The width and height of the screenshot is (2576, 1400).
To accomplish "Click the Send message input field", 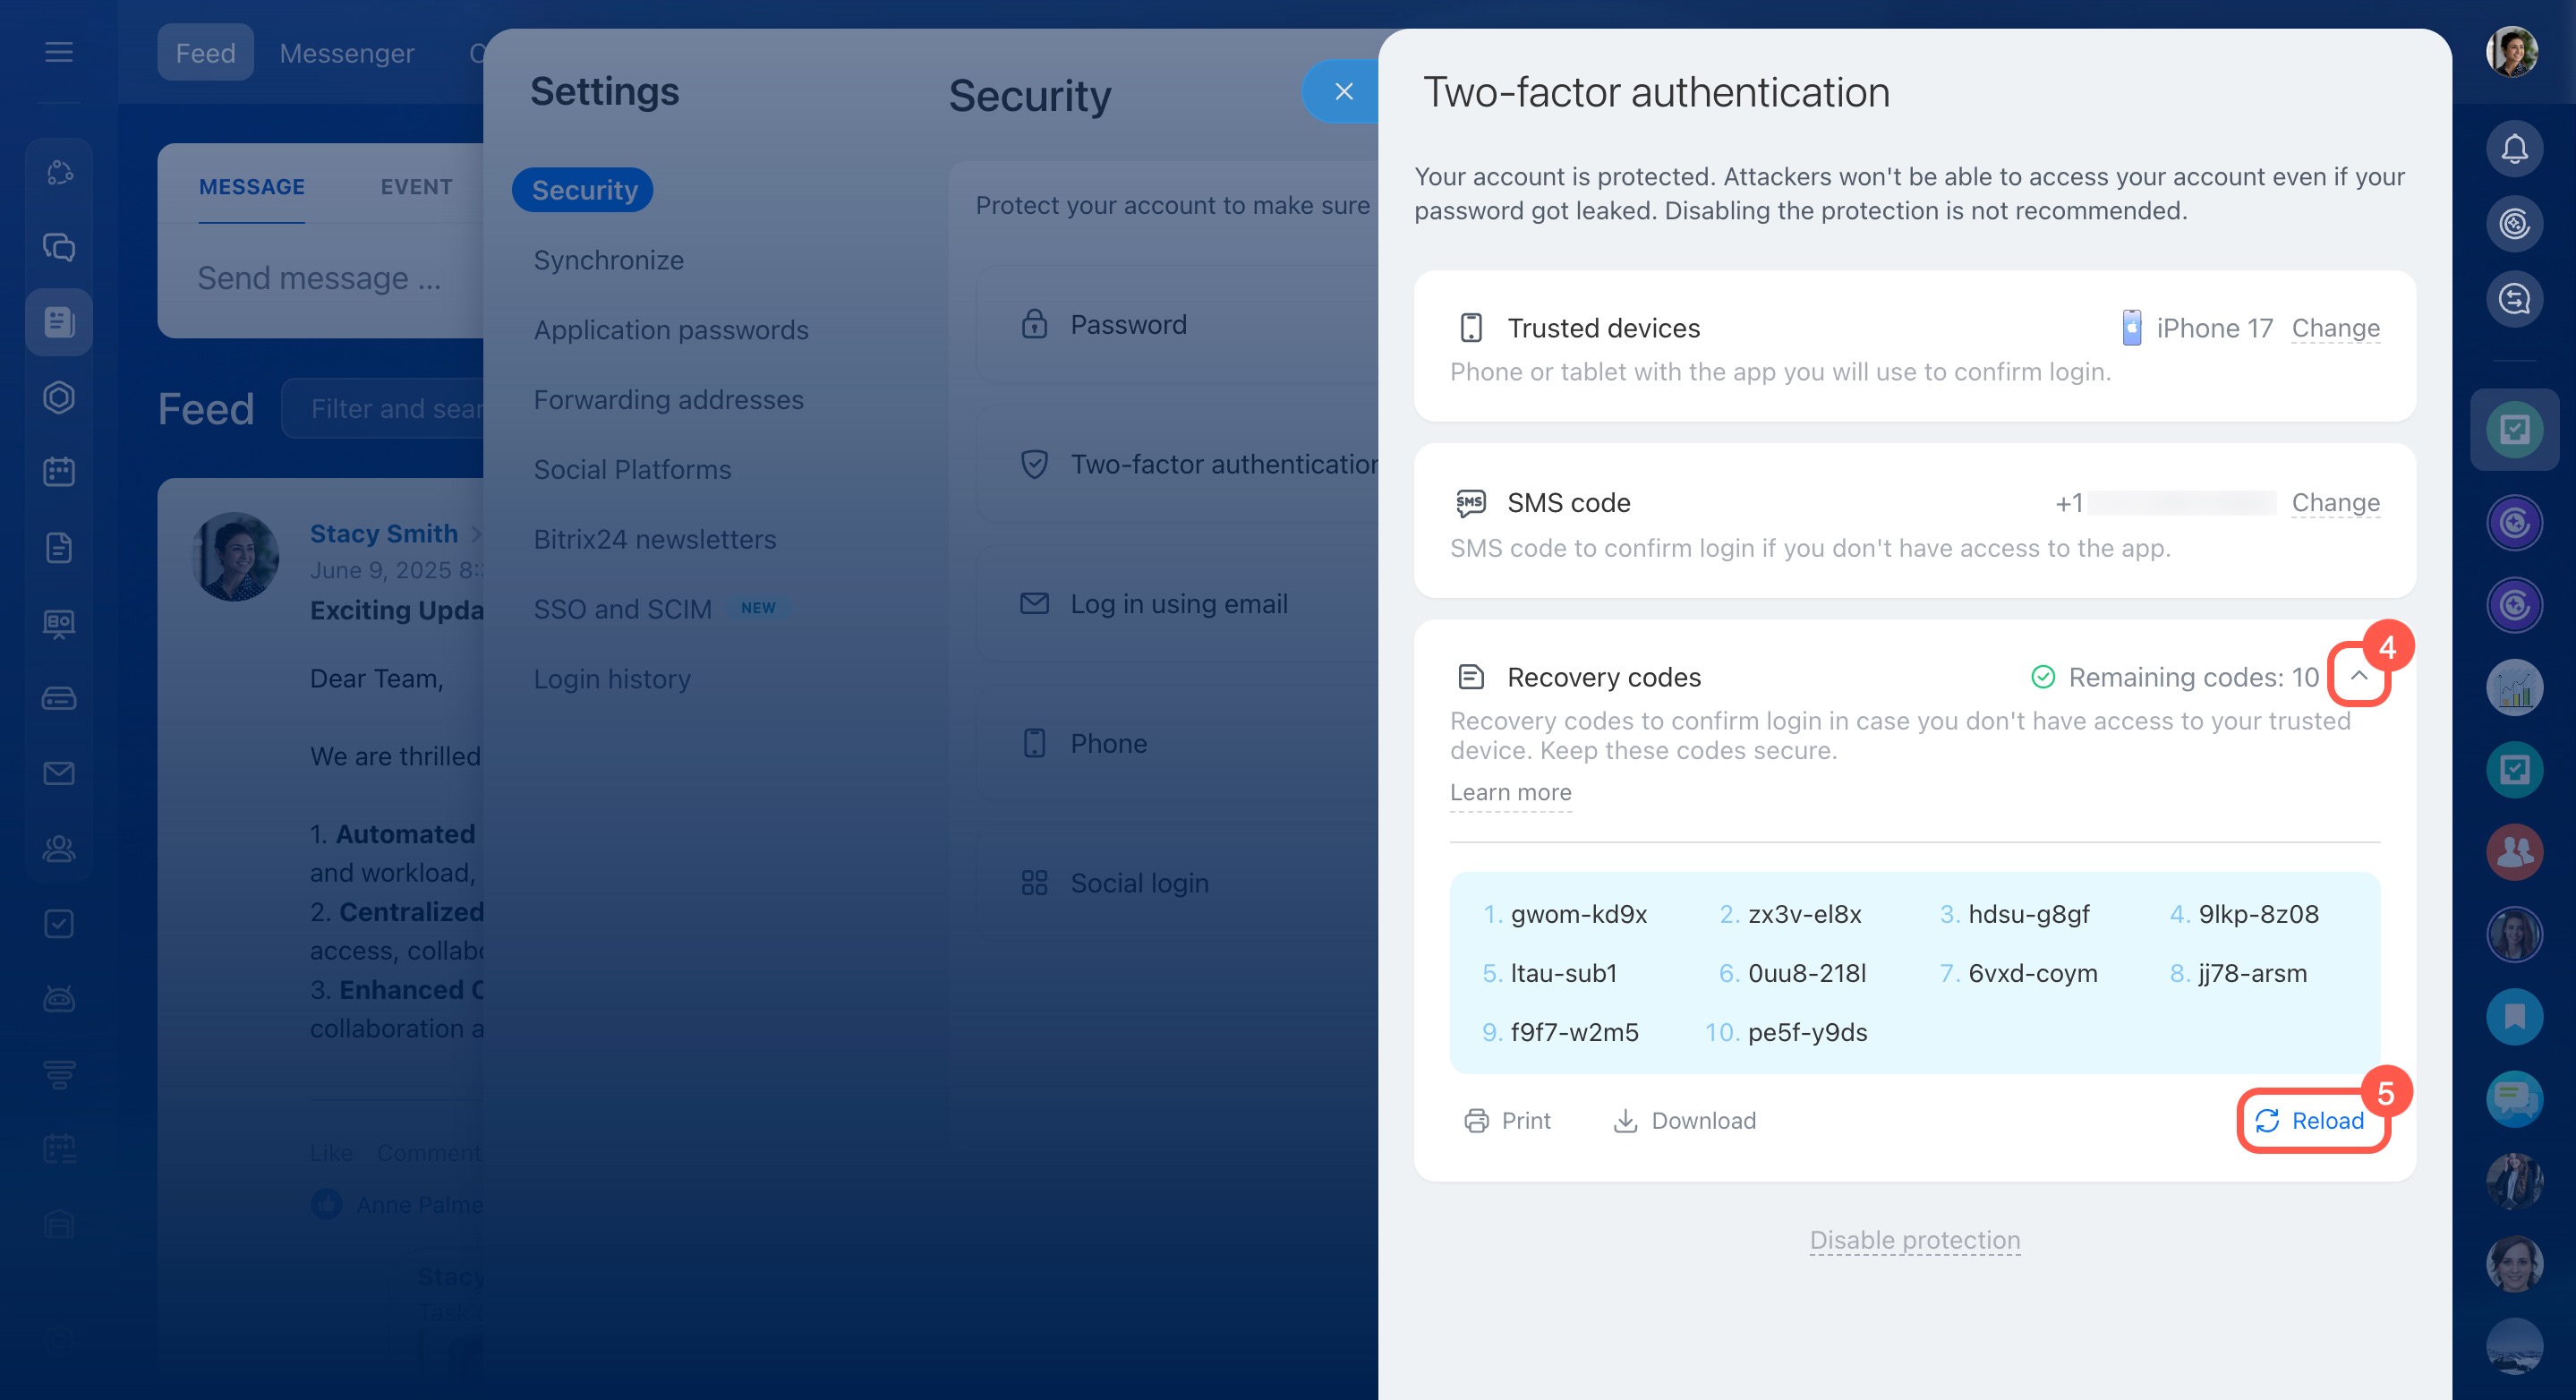I will (319, 278).
